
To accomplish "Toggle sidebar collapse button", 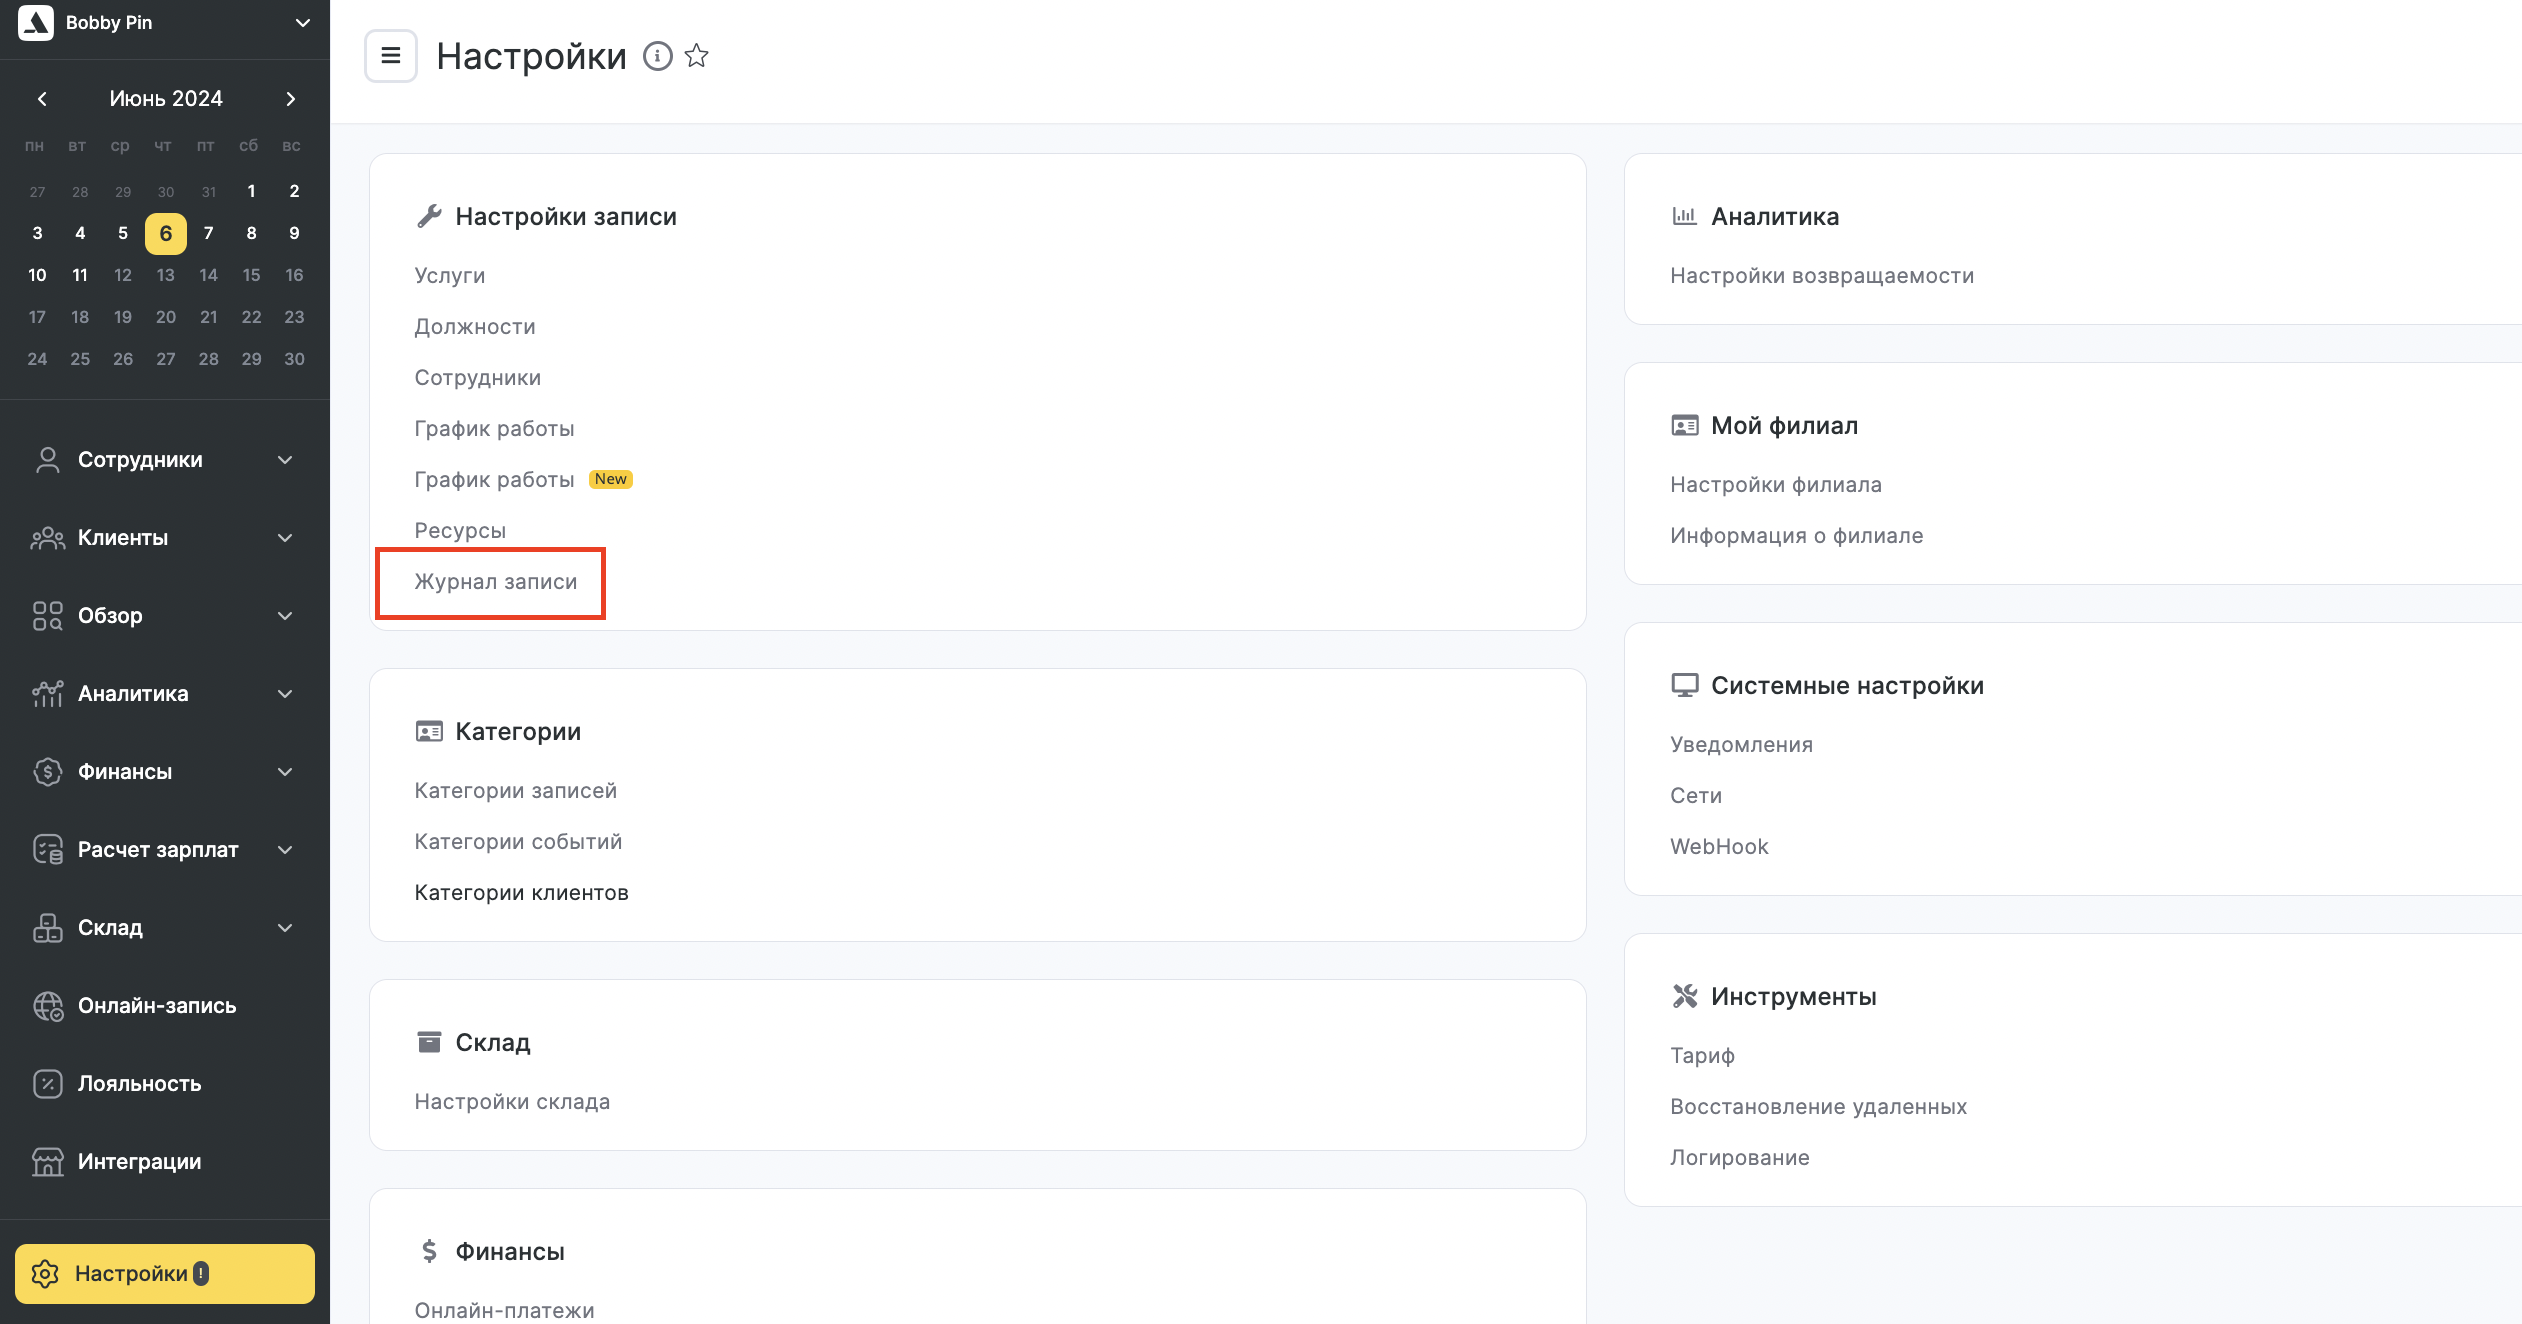I will (x=392, y=53).
